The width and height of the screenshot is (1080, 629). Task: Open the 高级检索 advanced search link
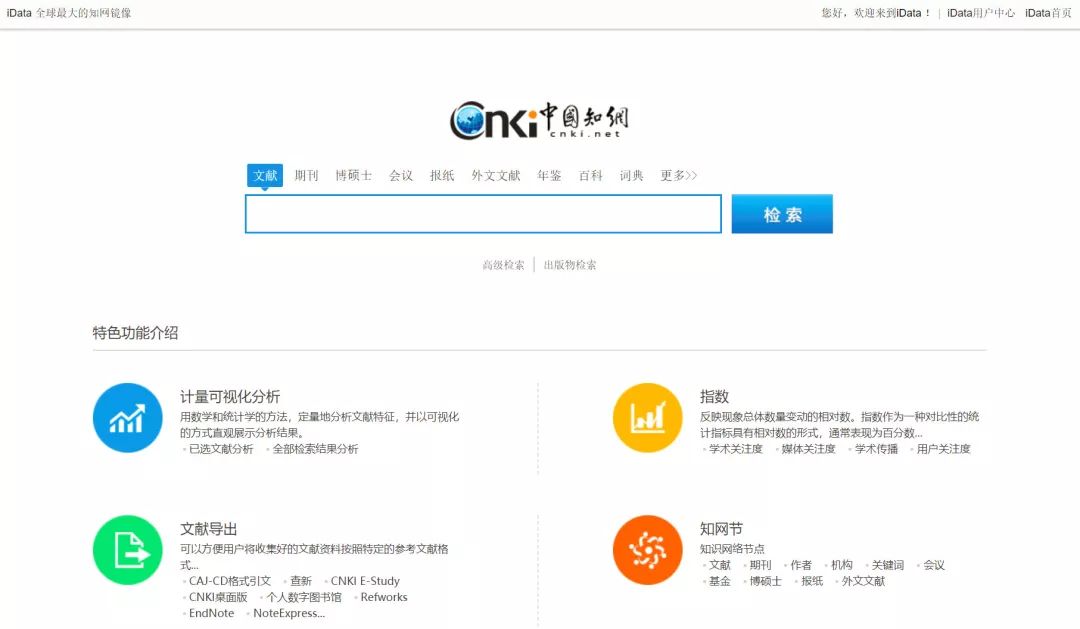[x=503, y=265]
